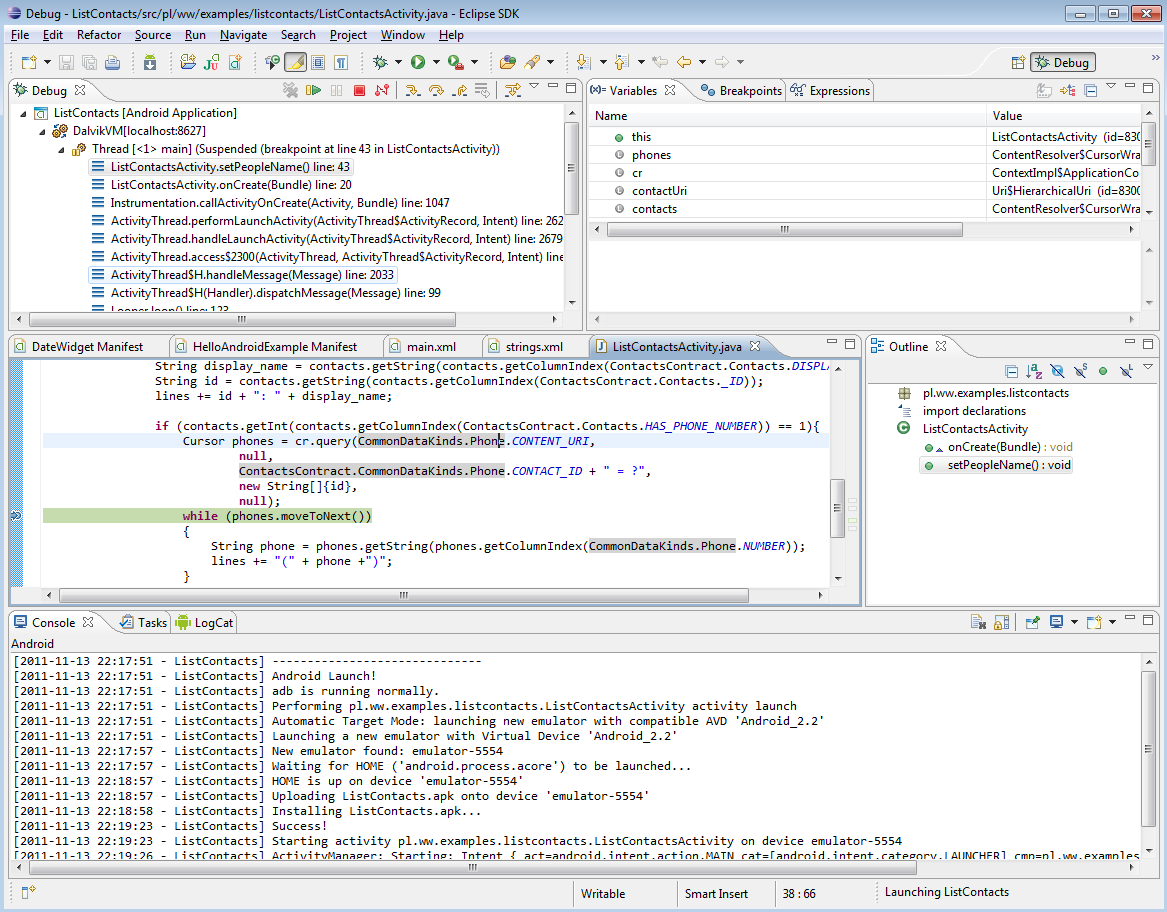Click the Back navigation arrow icon
The image size is (1167, 912).
[684, 63]
